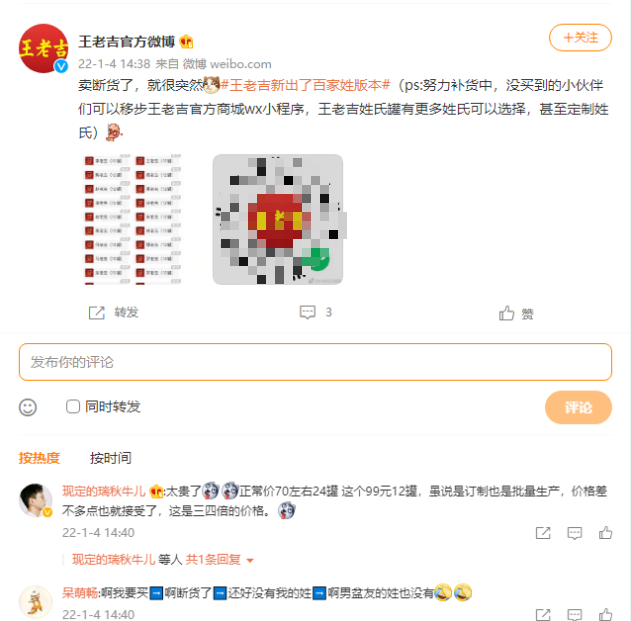631x621 pixels.
Task: Like the first comment with the thumbs-up icon
Action: click(605, 532)
